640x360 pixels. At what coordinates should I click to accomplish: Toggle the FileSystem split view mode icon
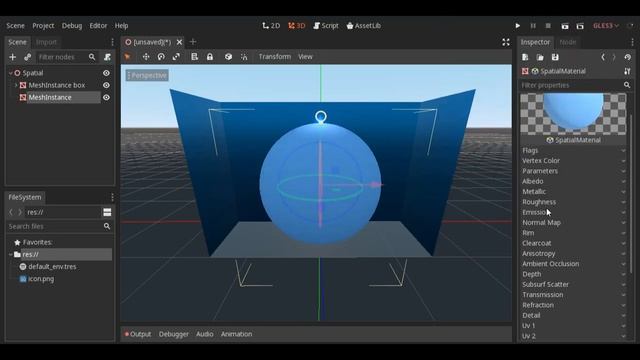107,212
